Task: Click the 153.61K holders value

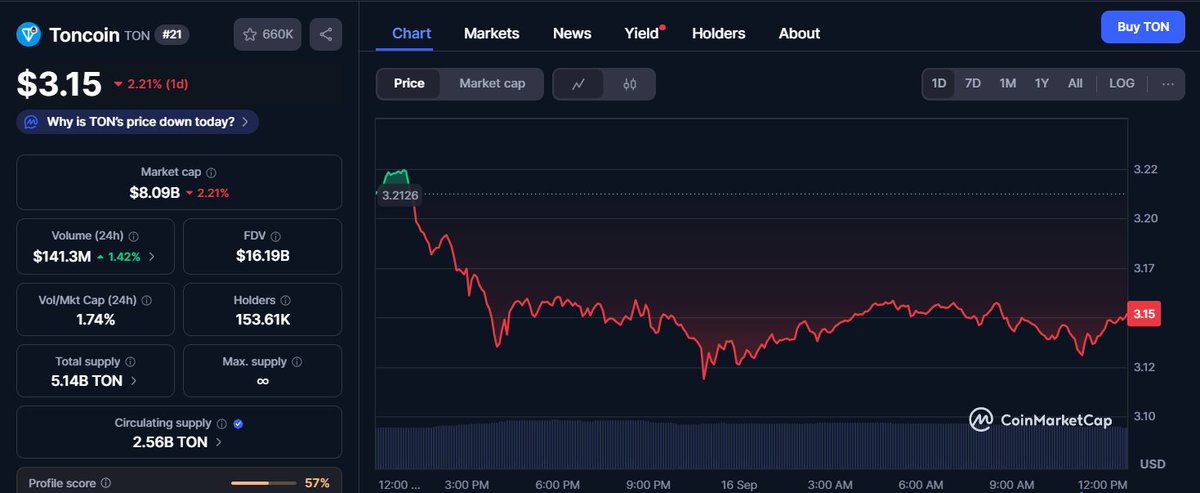Action: pyautogui.click(x=265, y=319)
